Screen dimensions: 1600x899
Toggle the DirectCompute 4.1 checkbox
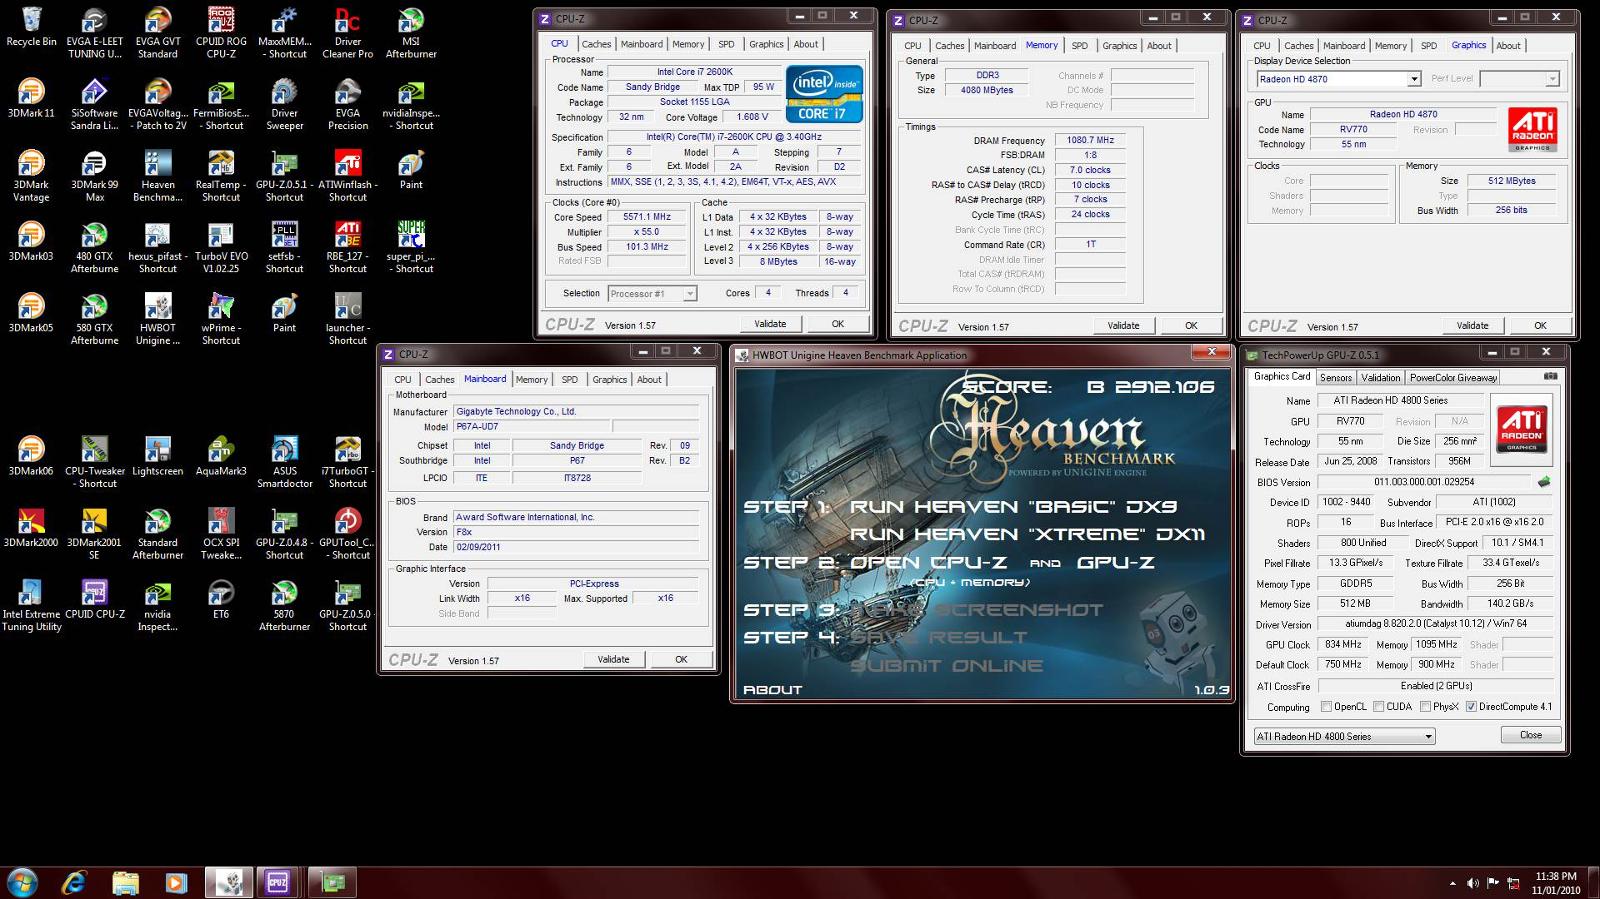[x=1471, y=707]
